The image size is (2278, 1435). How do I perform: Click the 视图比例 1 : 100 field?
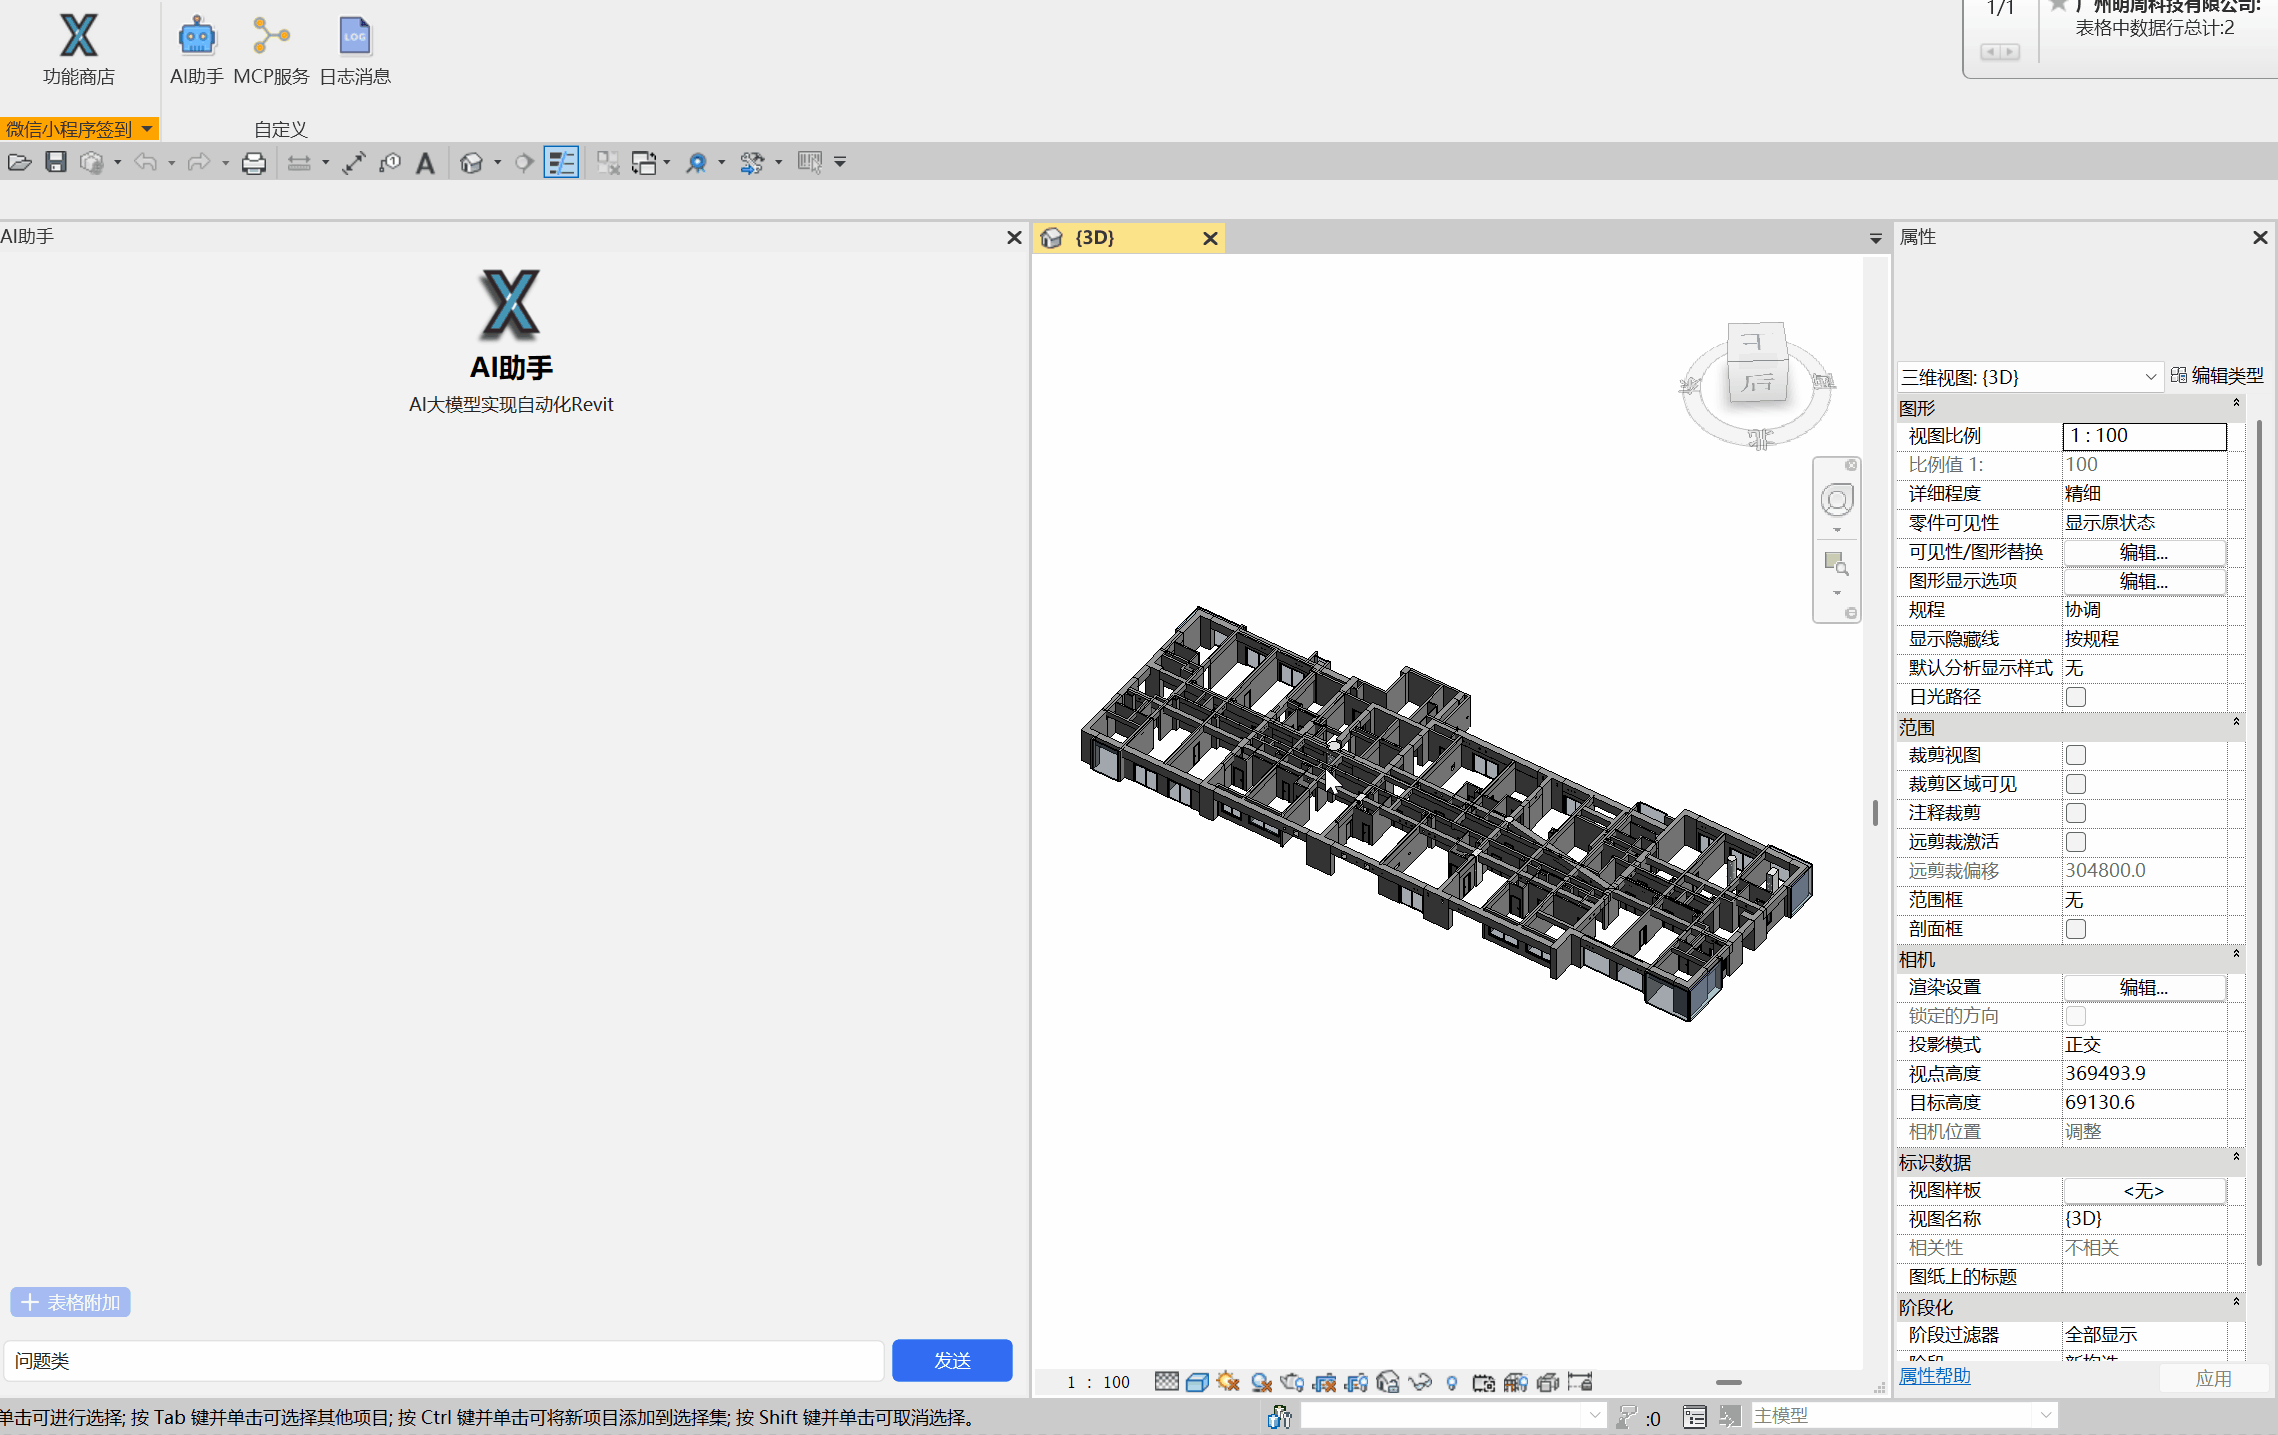click(2144, 436)
